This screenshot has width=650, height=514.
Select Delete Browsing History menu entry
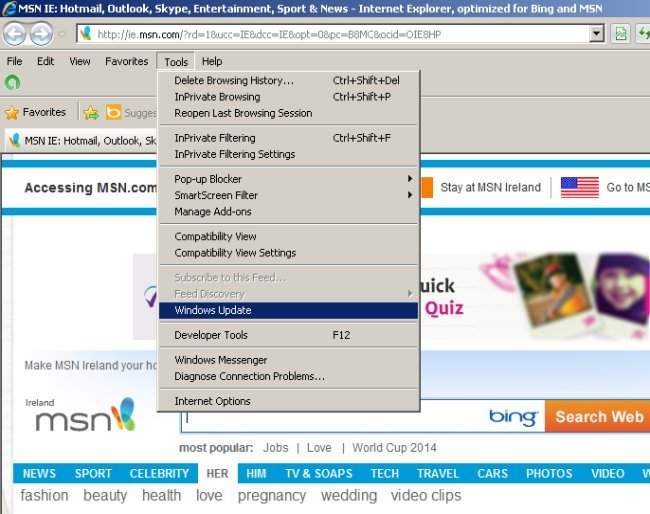[x=234, y=80]
